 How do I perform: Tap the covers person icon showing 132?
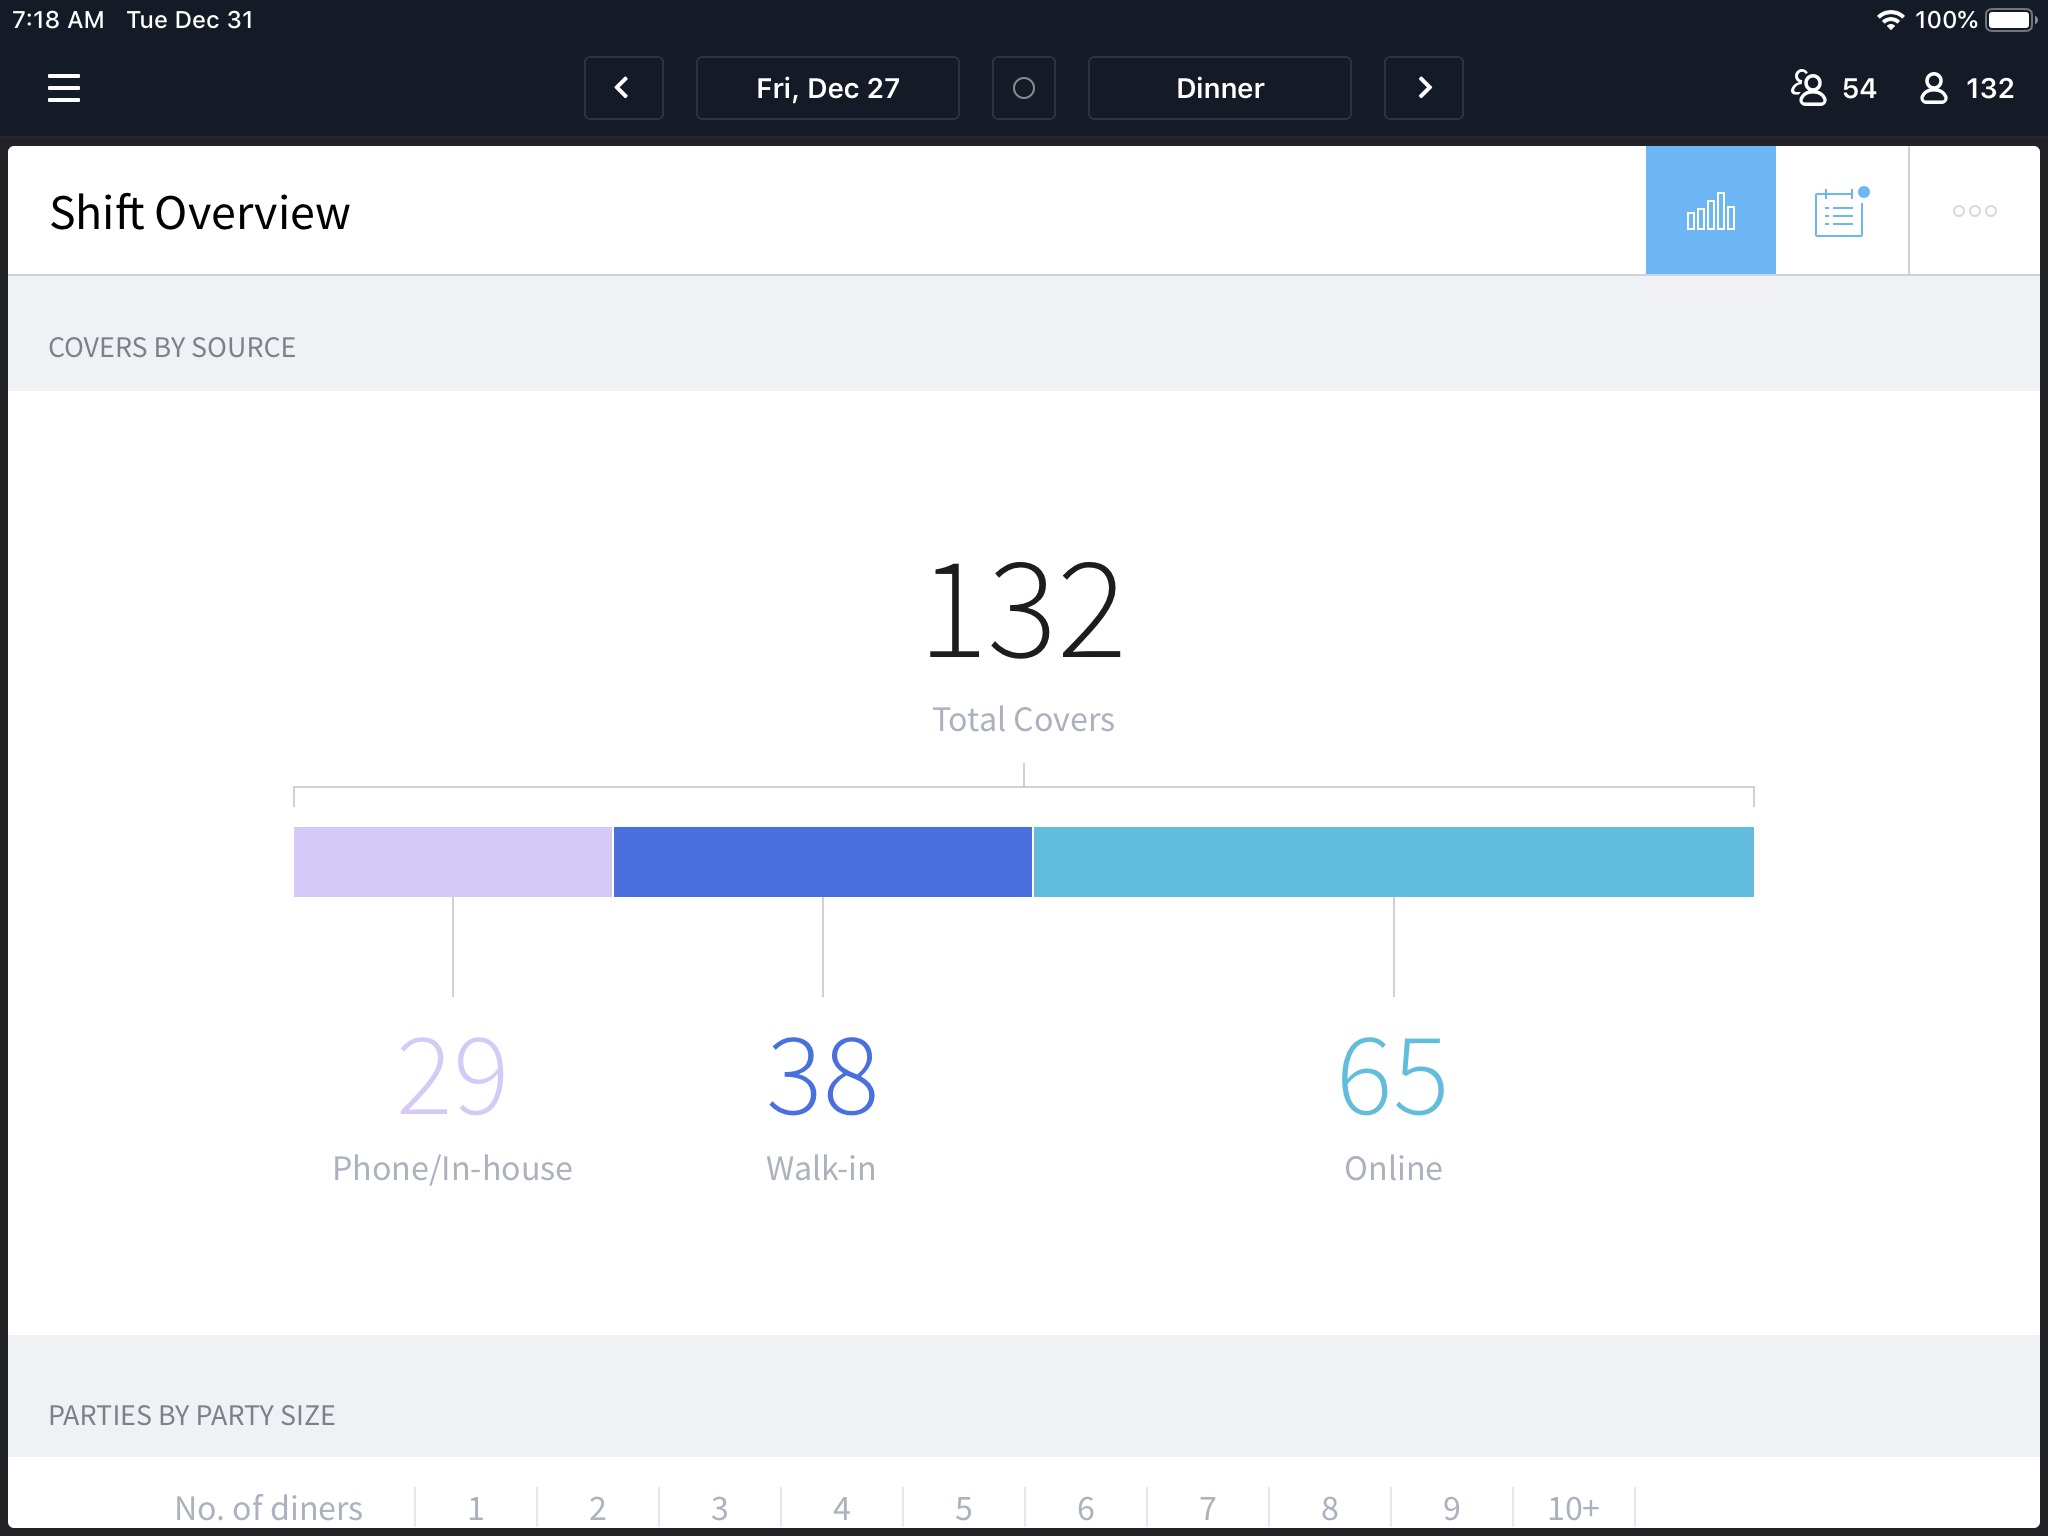click(1934, 88)
